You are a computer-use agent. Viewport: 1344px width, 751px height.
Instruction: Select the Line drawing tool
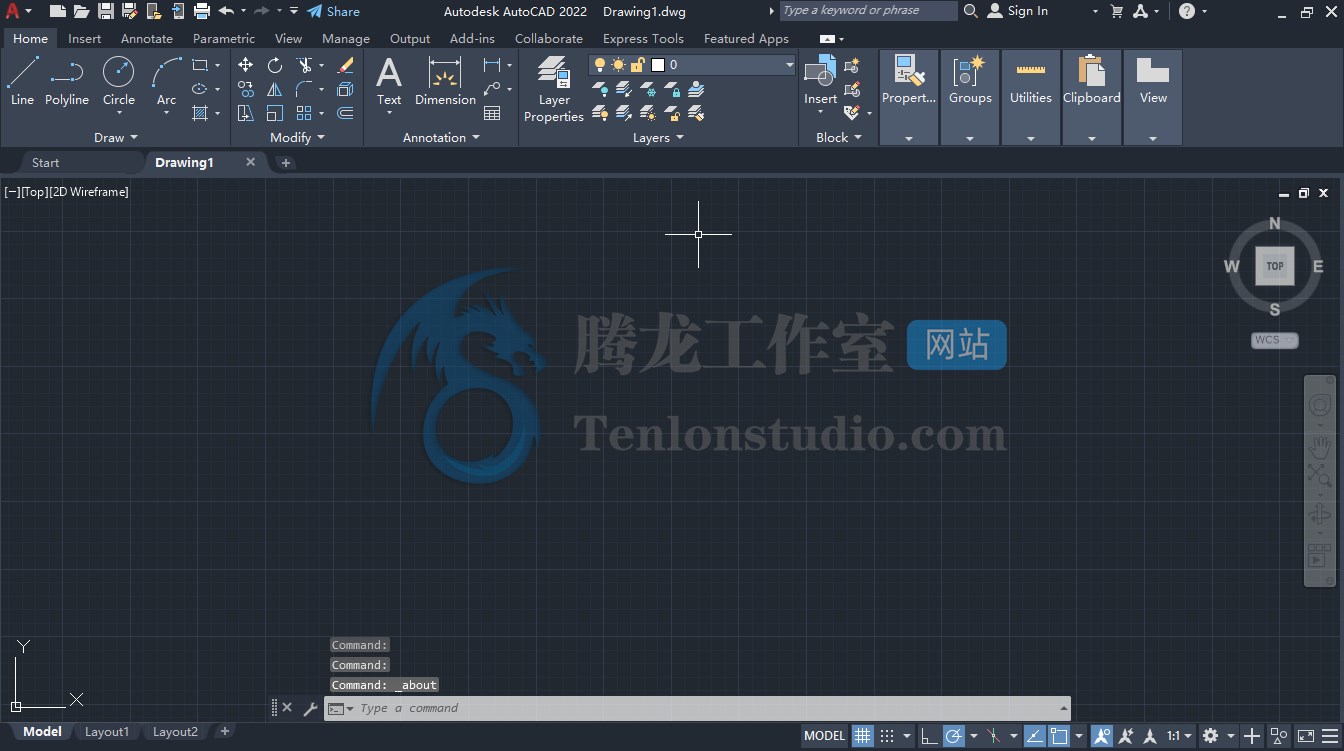pos(22,81)
